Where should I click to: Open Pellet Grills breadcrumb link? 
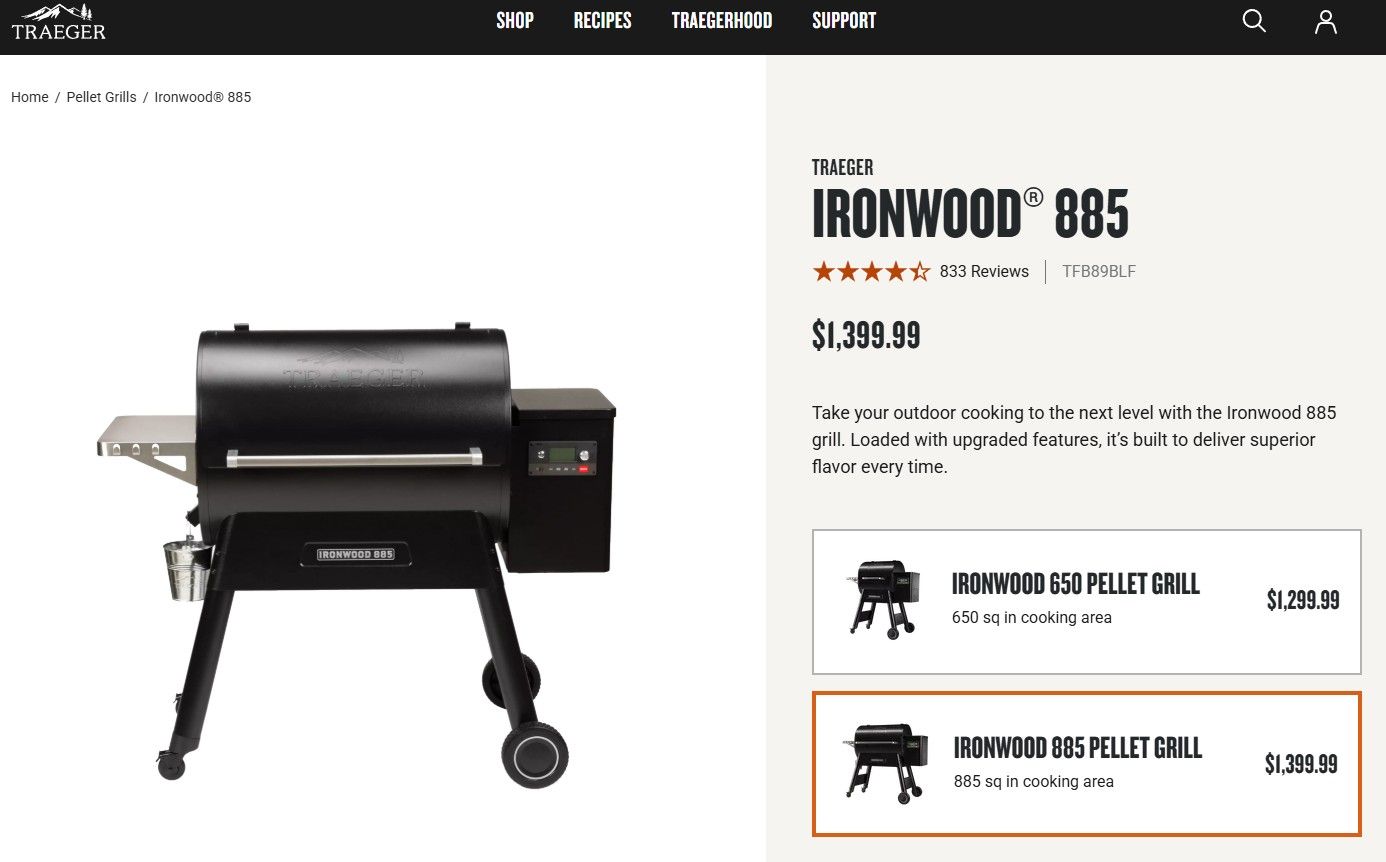tap(102, 97)
